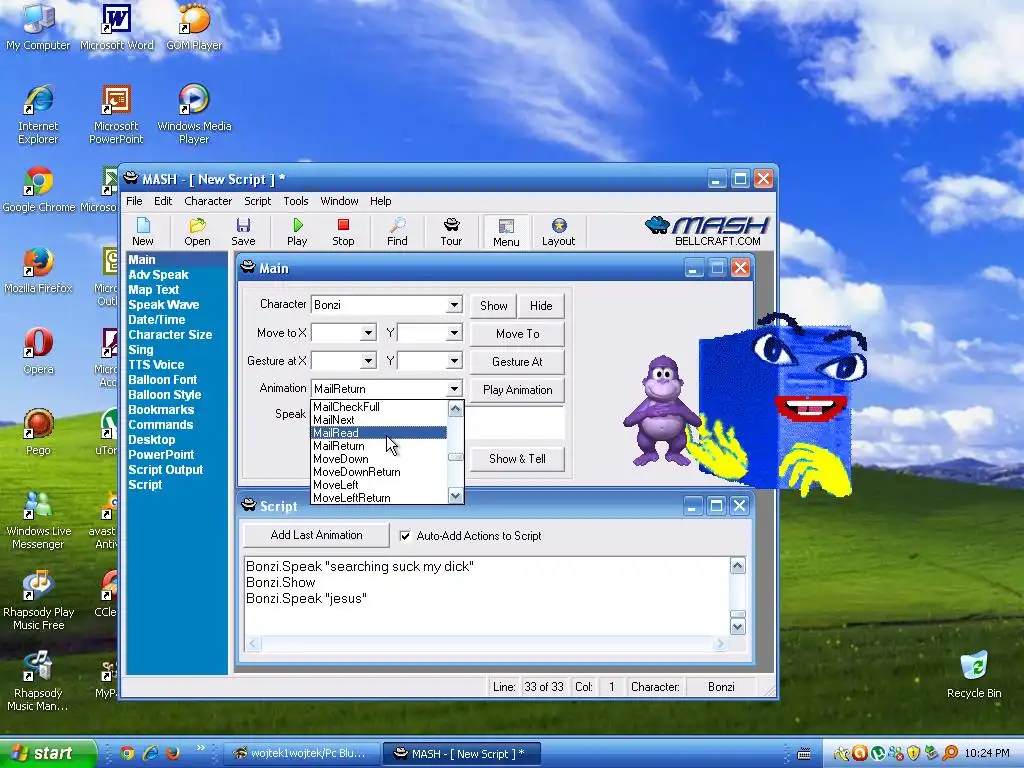Save the script using Save icon

coord(243,232)
